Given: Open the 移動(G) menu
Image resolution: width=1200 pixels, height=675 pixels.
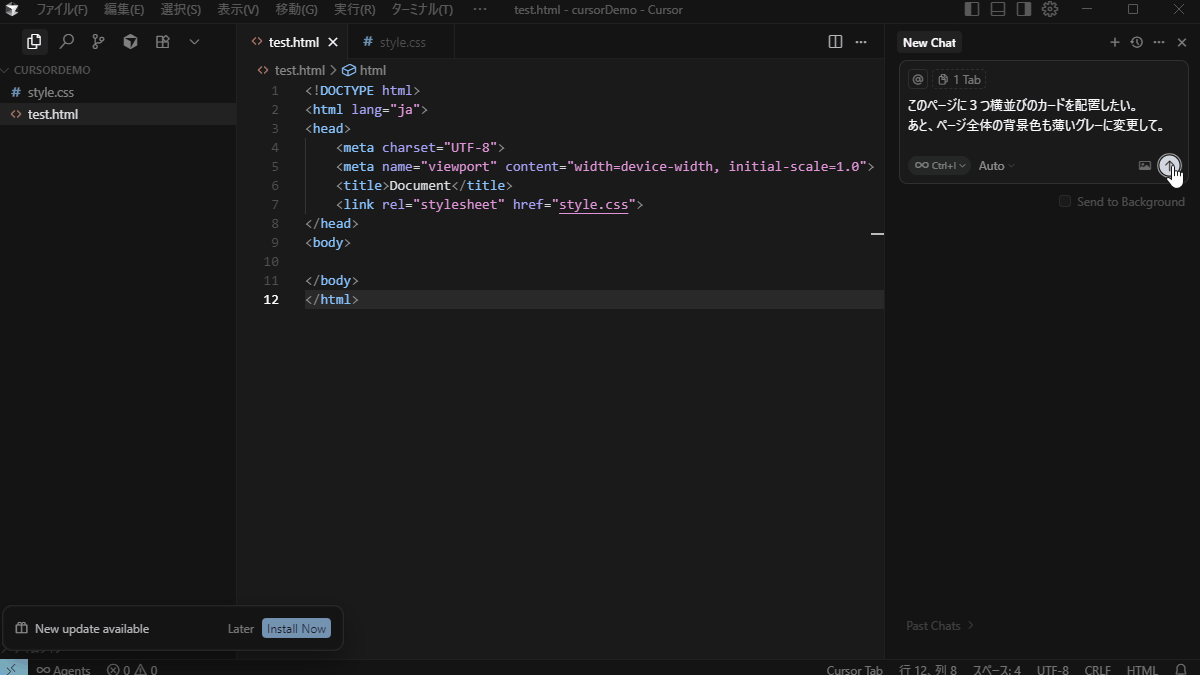Looking at the screenshot, I should click(x=296, y=9).
